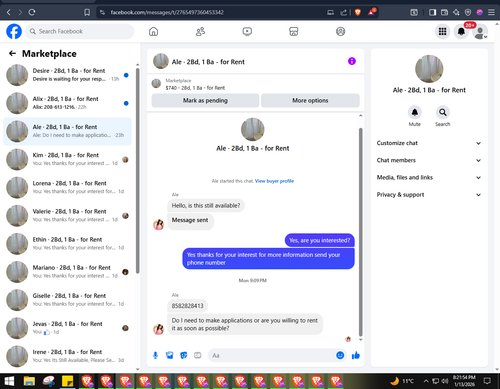Click the chat messages scrollbar
The image size is (500, 389).
pyautogui.click(x=360, y=232)
